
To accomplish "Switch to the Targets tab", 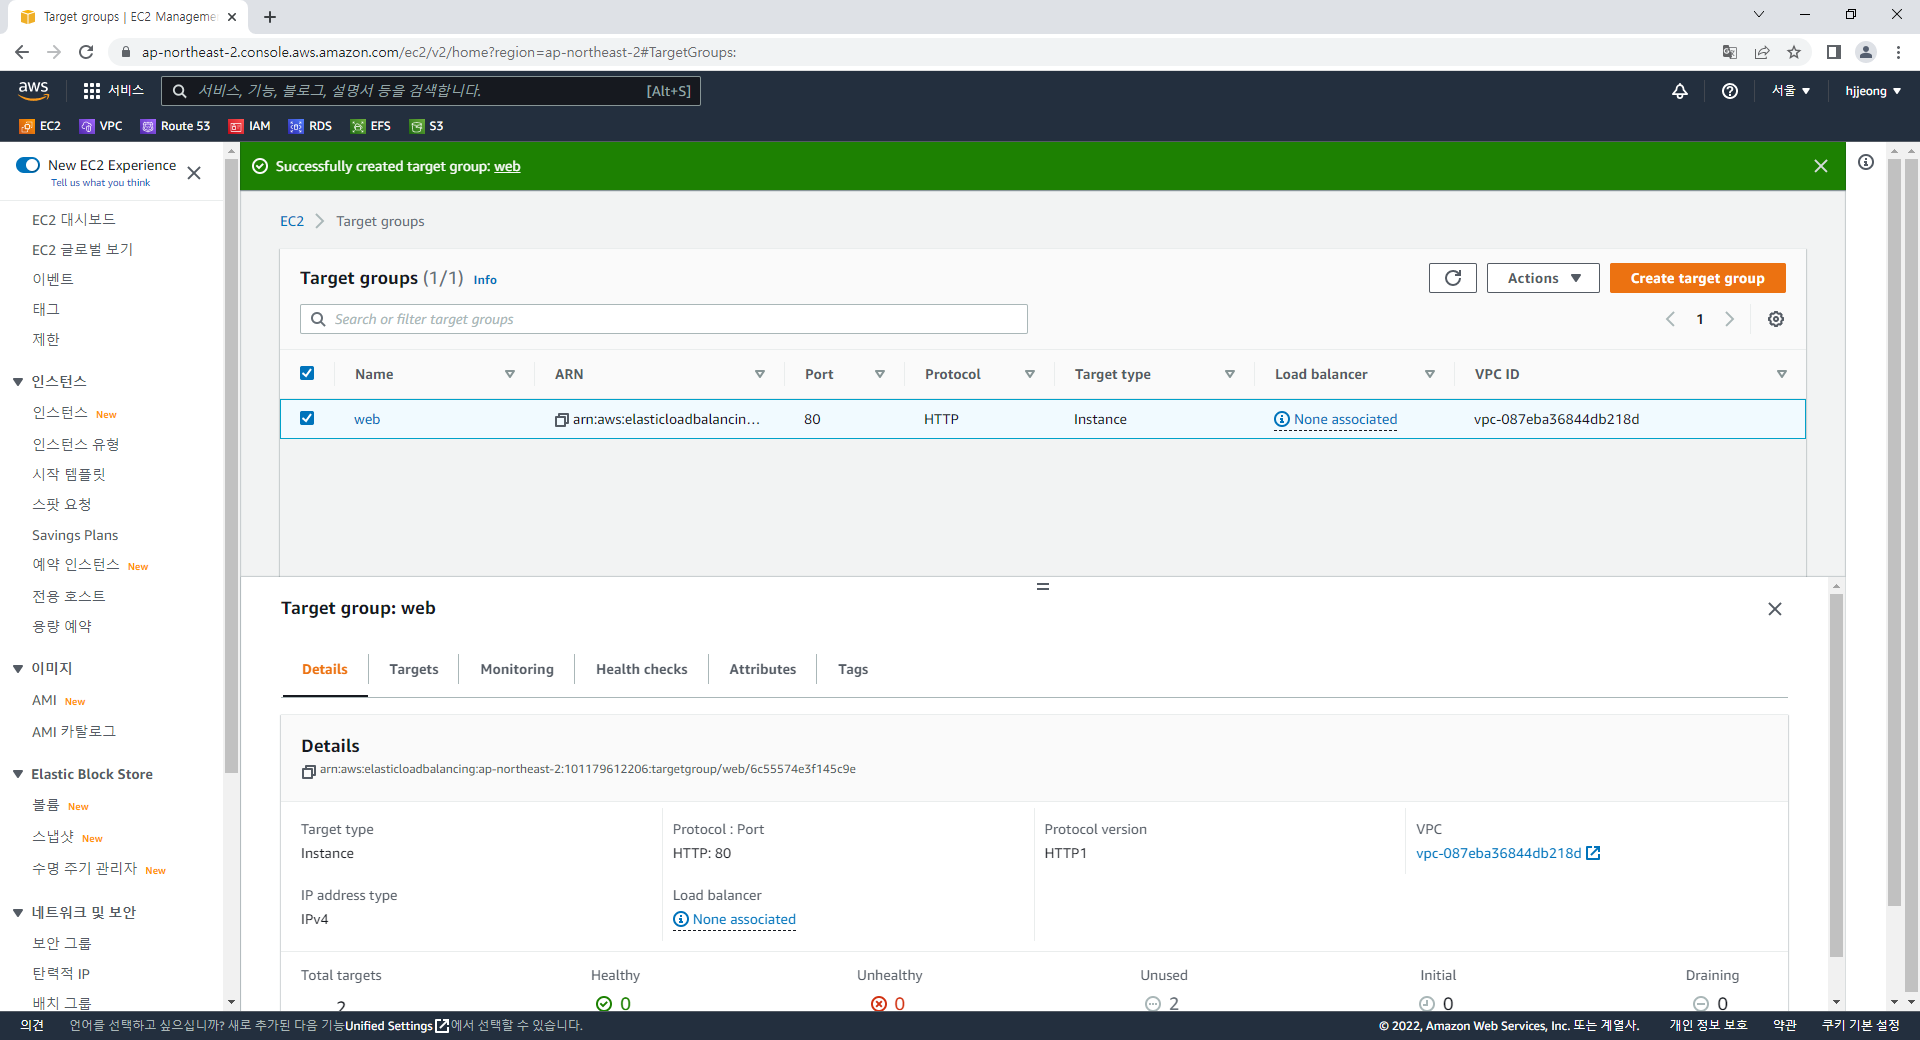I will coord(414,669).
